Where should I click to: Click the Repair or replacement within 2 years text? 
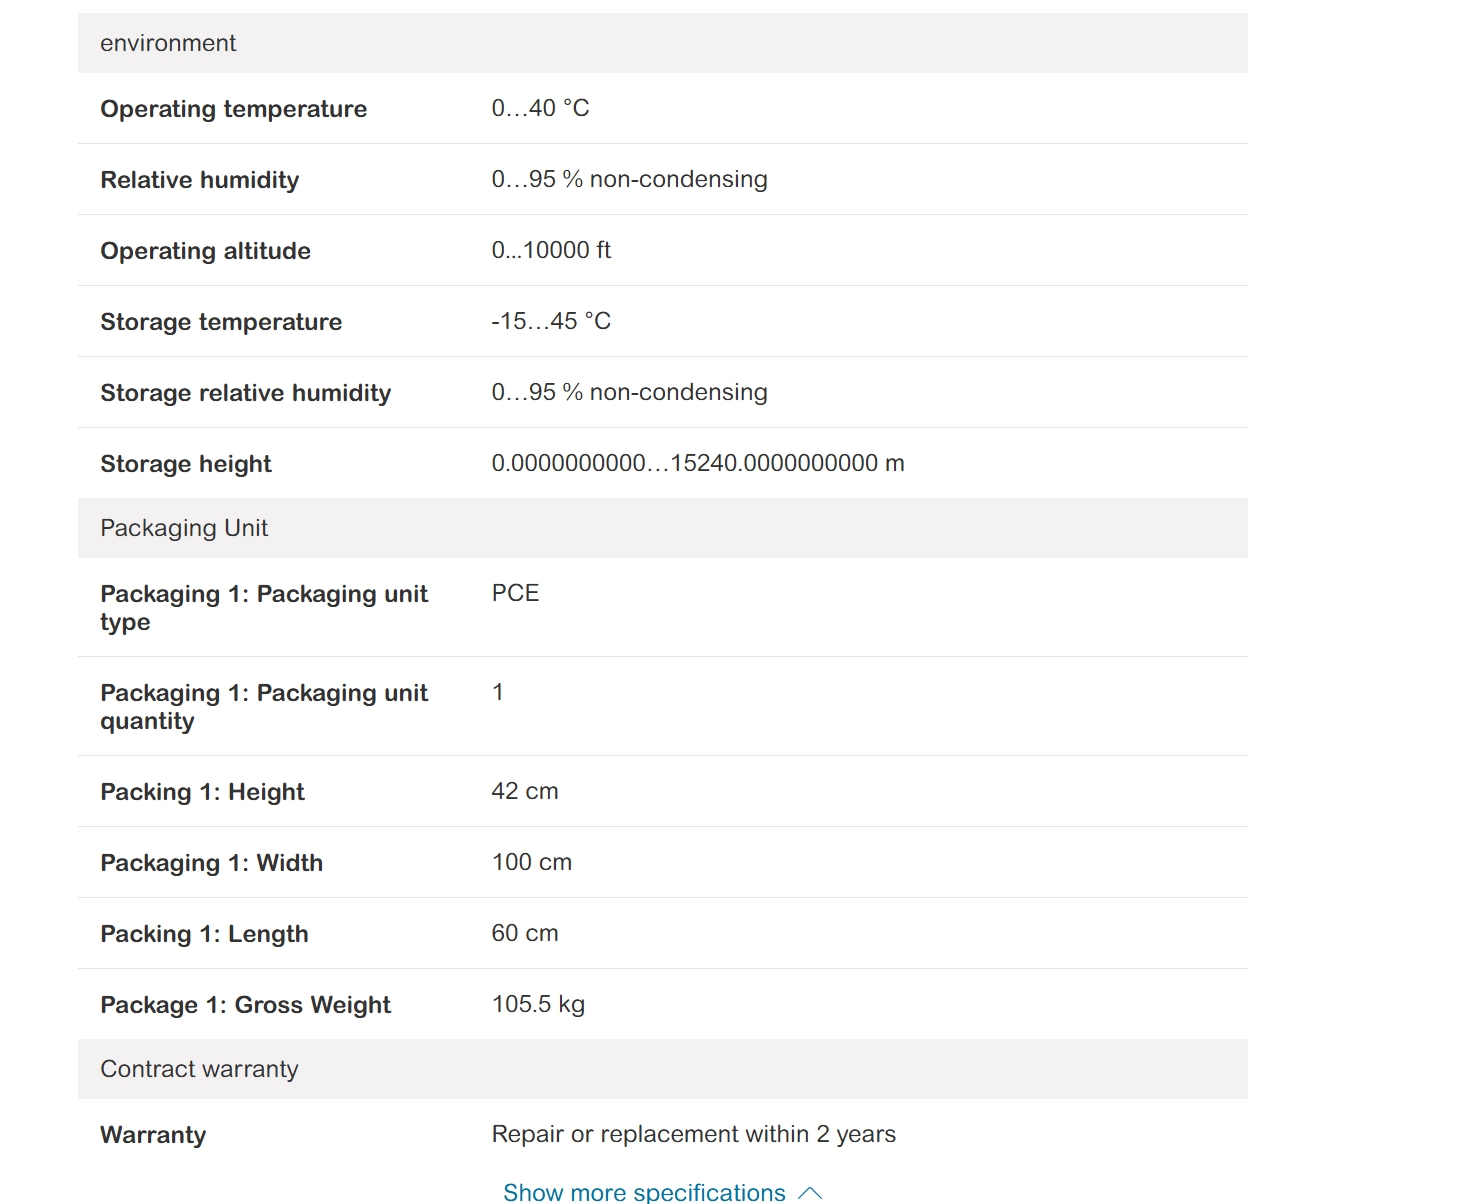pos(693,1134)
